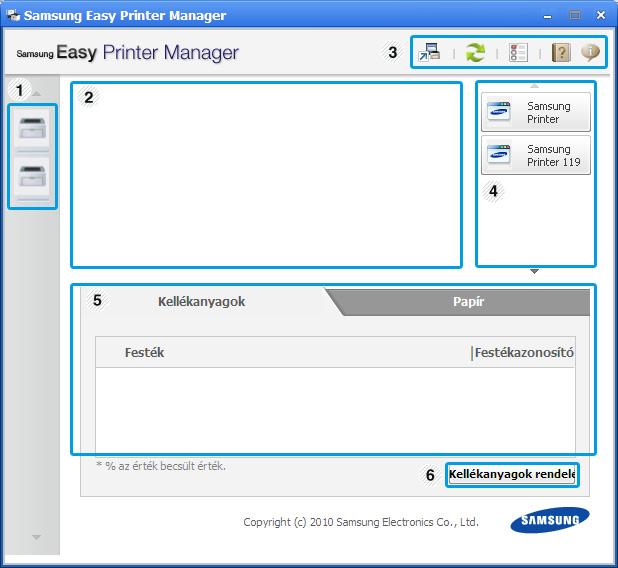Switch to the Papír tab

pos(468,302)
